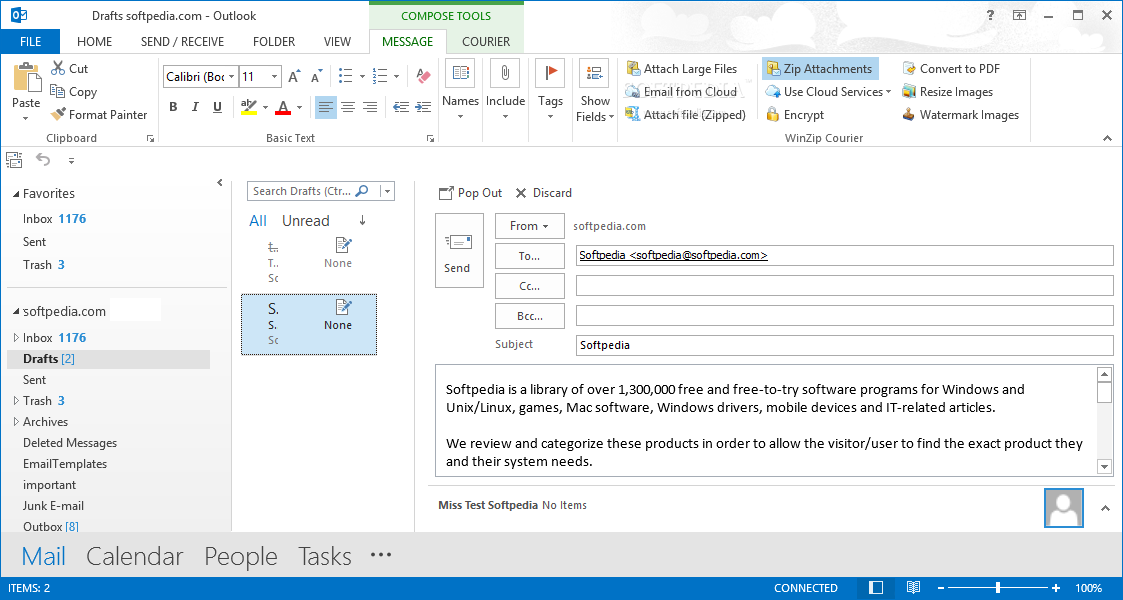
Task: Collapse the ribbon
Action: [x=1107, y=138]
